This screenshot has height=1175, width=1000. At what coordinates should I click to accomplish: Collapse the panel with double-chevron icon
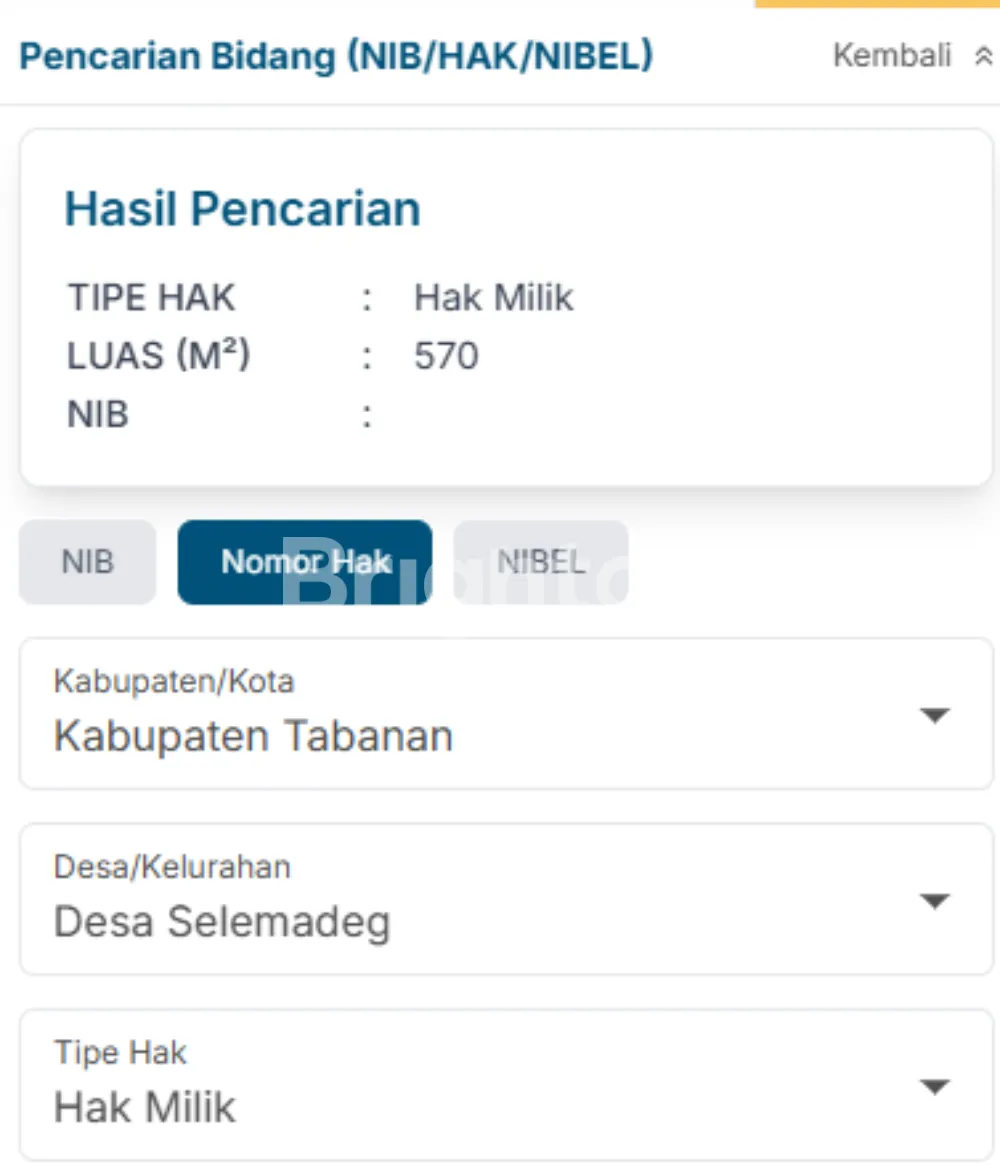point(983,57)
